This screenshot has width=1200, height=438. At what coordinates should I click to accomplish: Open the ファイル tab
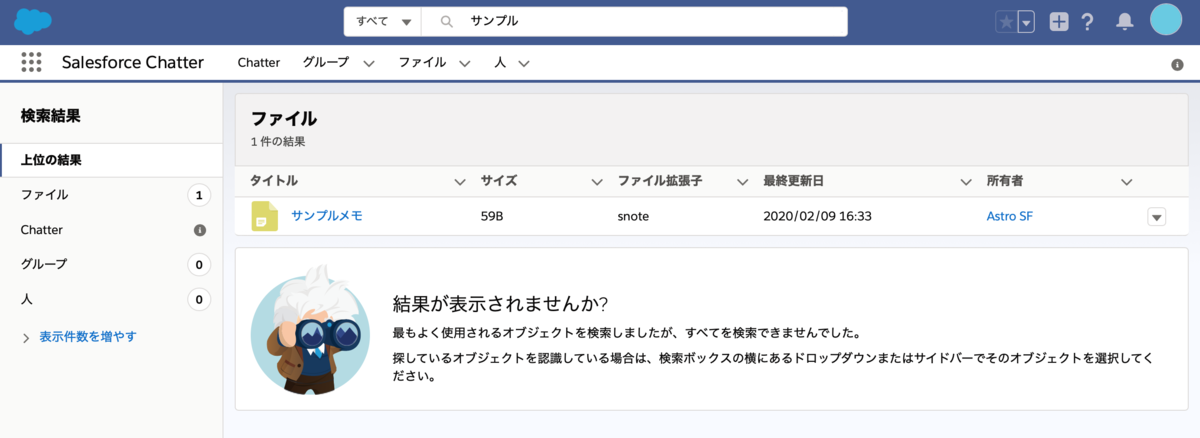point(422,62)
